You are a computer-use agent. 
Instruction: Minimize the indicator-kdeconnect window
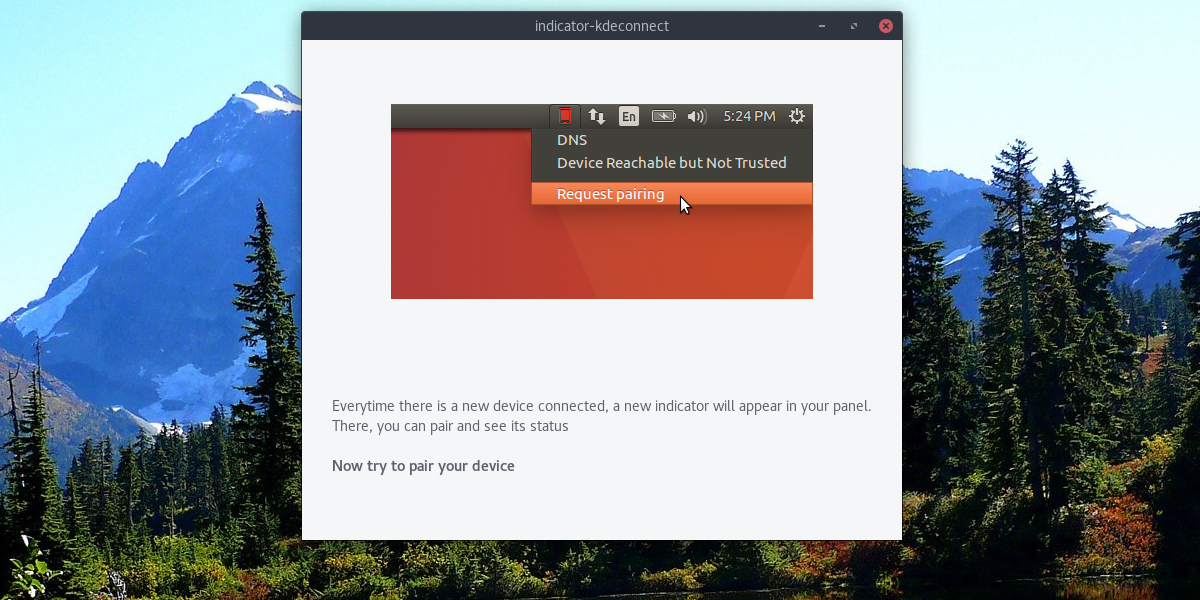point(822,26)
